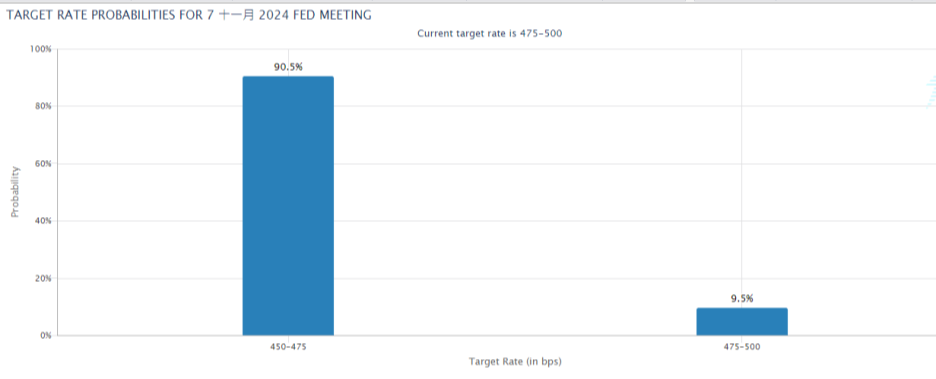Click the thin gray strip above the chart title
936x379 pixels.
point(468,2)
